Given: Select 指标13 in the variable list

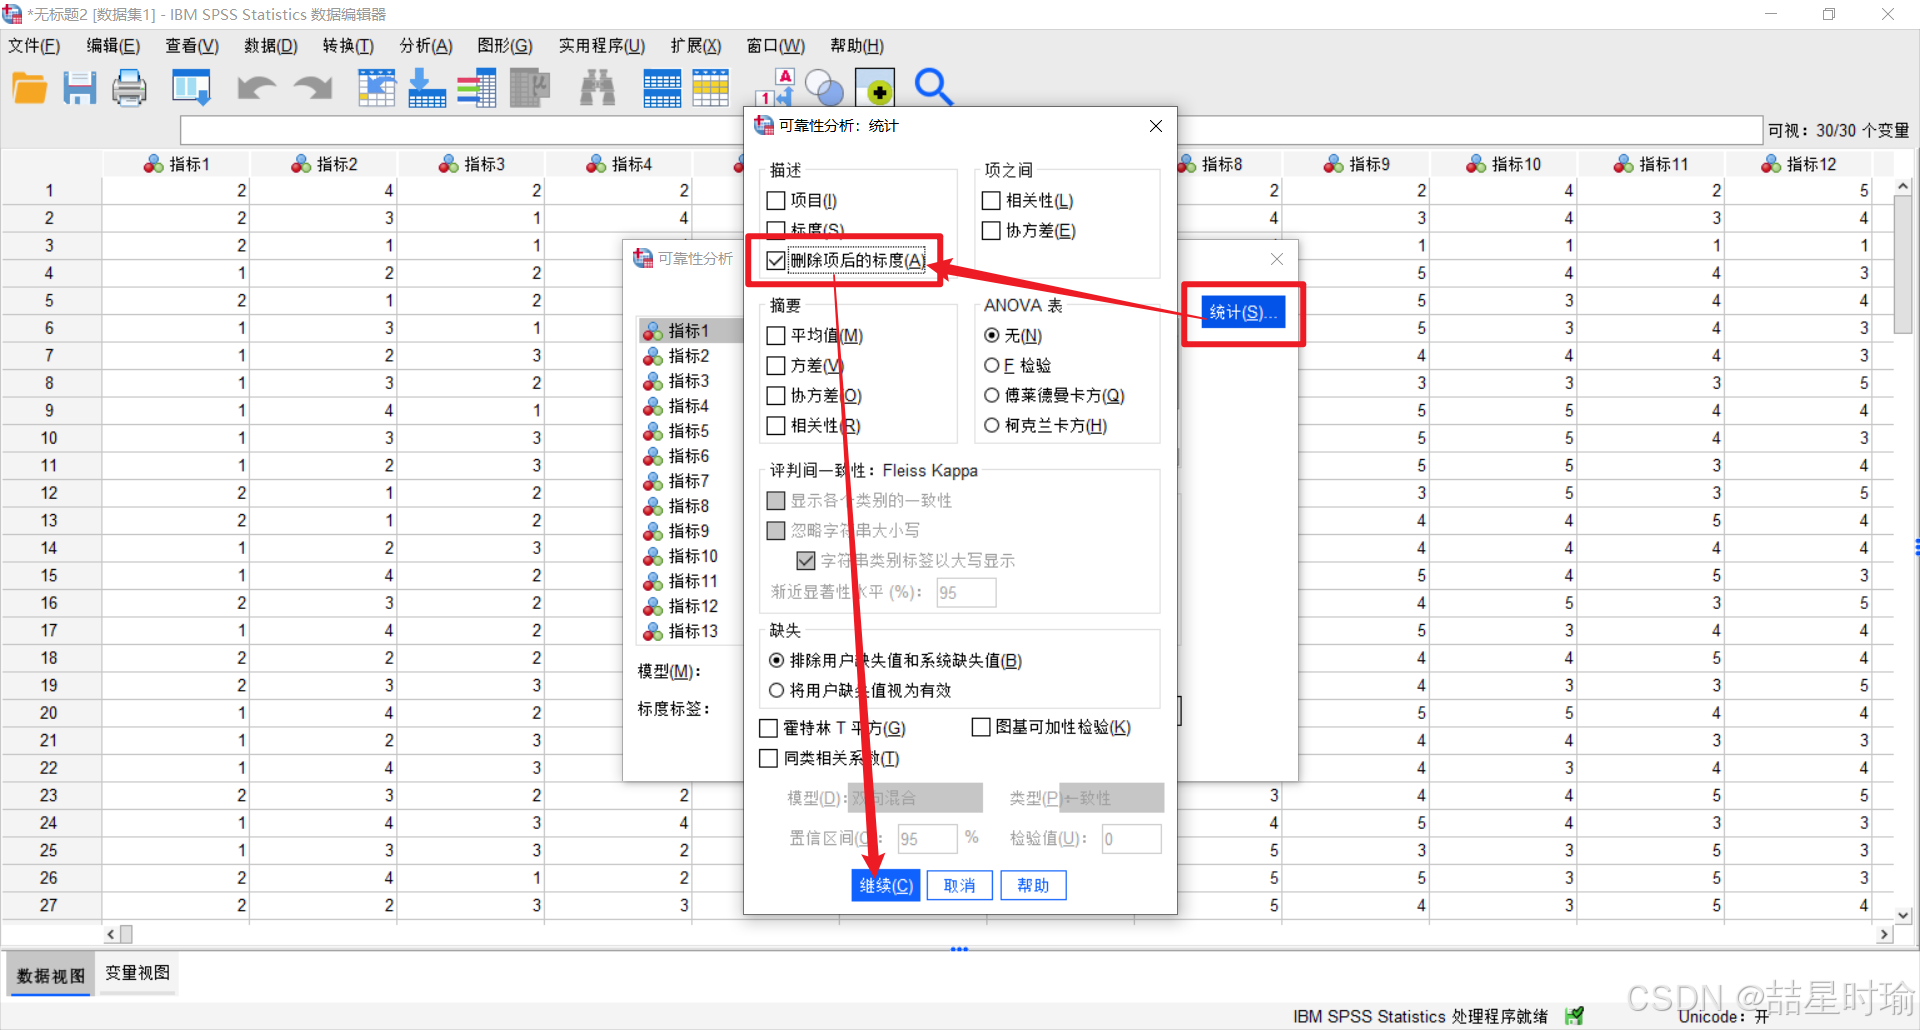Looking at the screenshot, I should 693,631.
